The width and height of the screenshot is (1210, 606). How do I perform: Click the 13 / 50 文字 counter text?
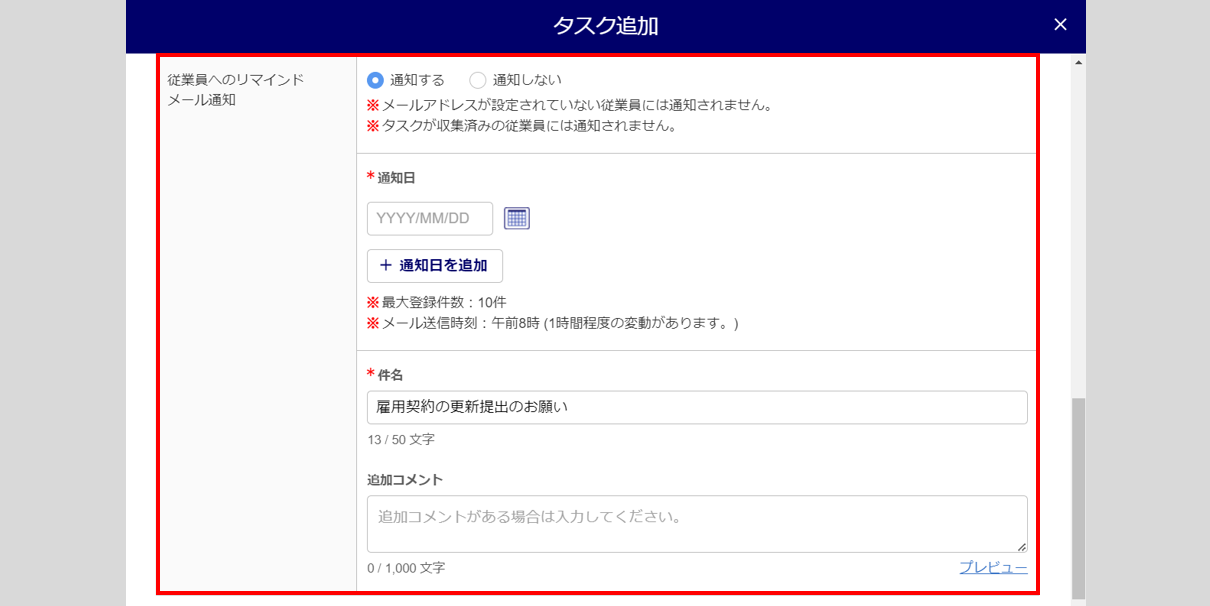coord(401,439)
